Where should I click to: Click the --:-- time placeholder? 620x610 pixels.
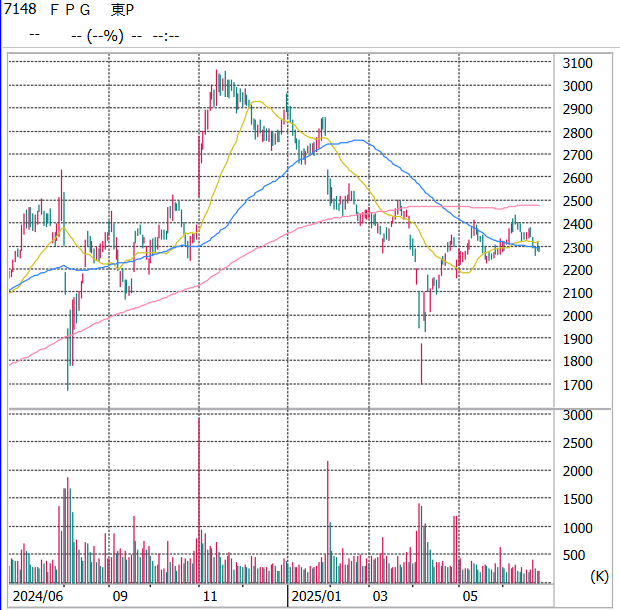click(166, 36)
